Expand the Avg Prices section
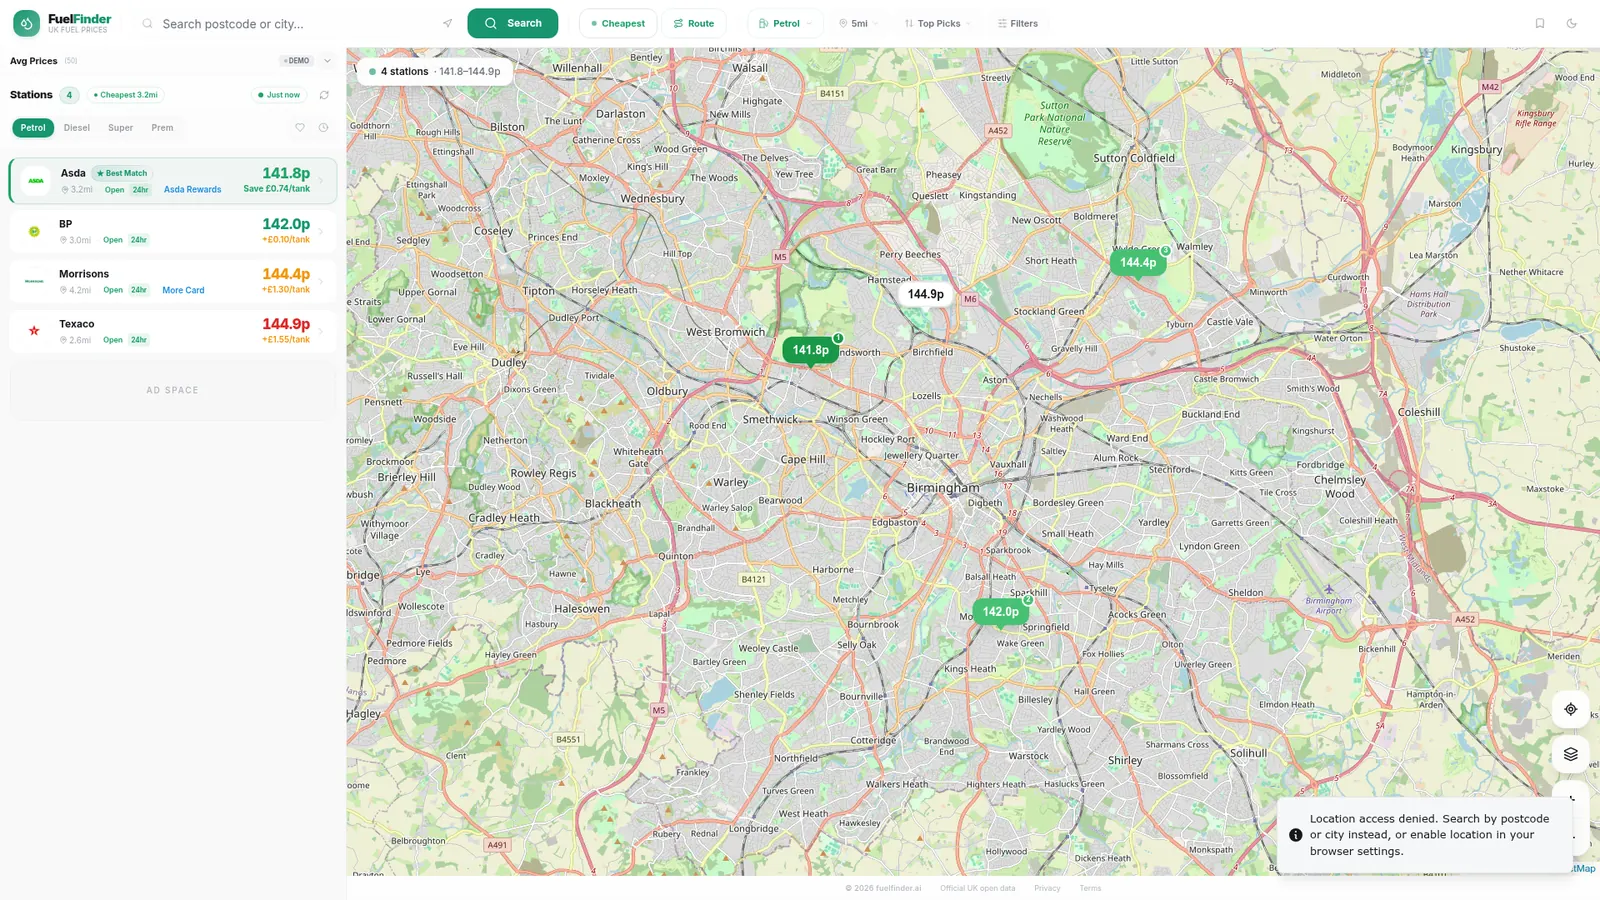The width and height of the screenshot is (1600, 900). click(327, 61)
